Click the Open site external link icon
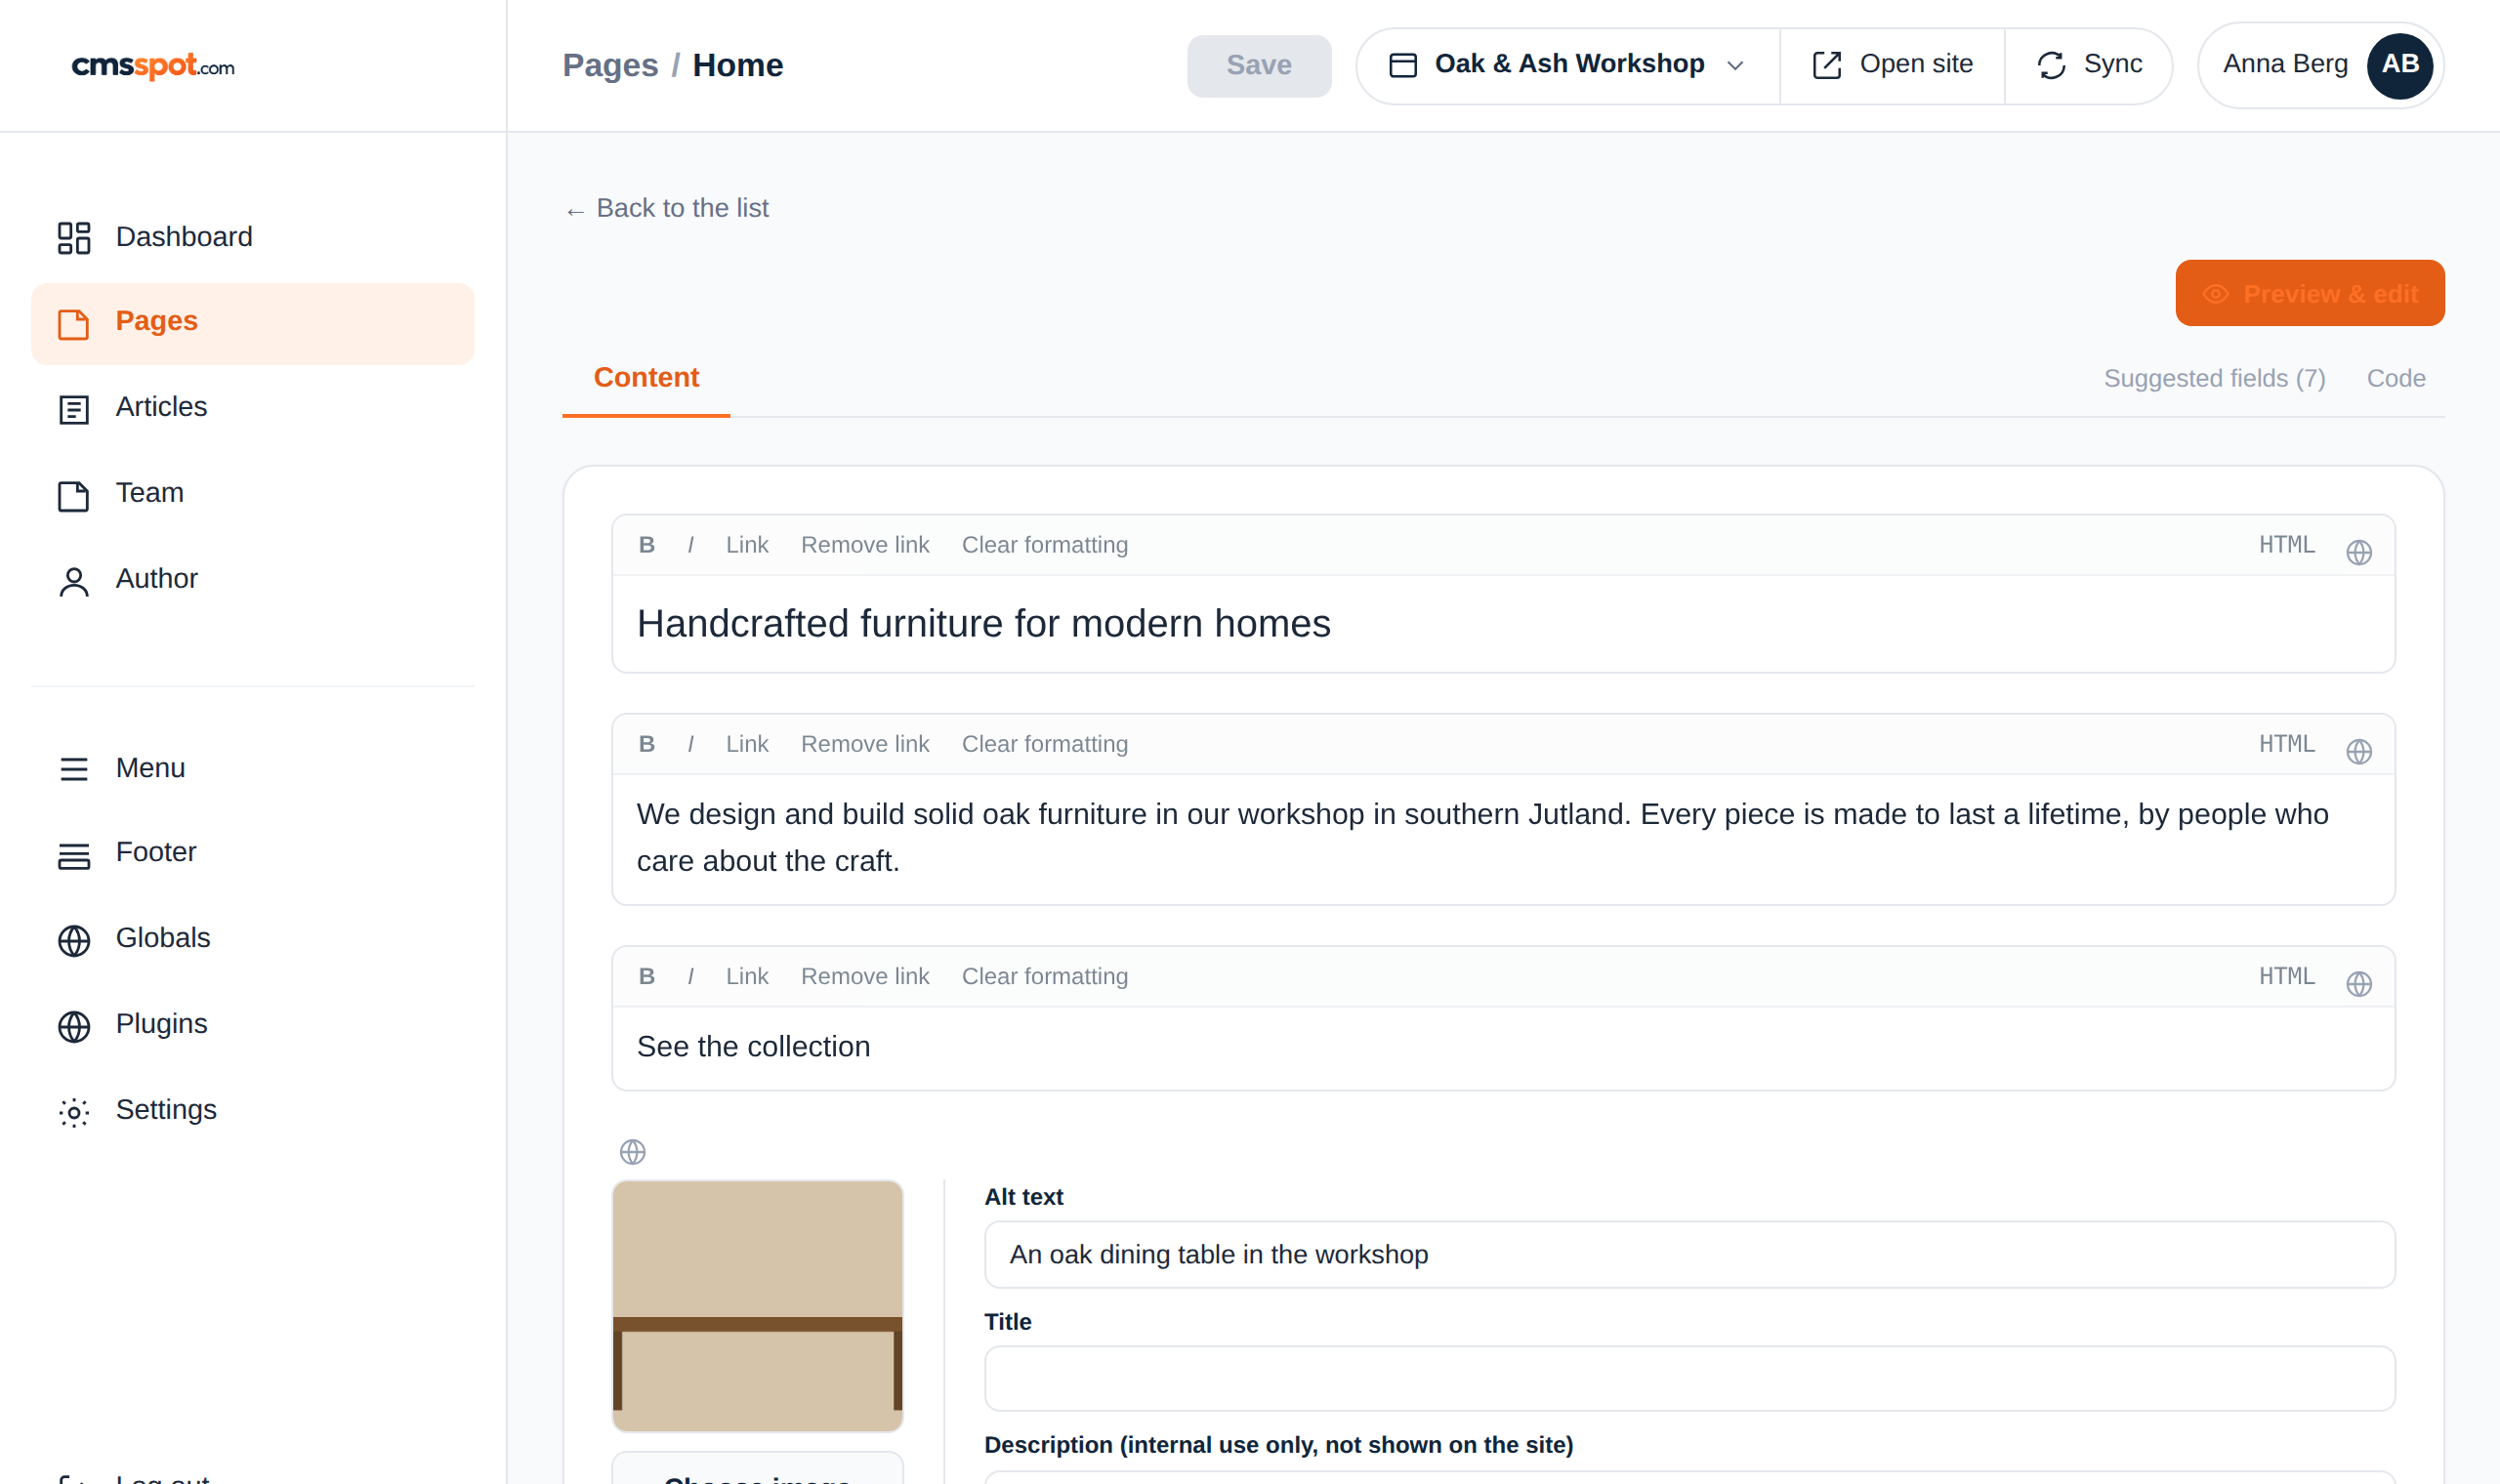 click(x=1827, y=65)
